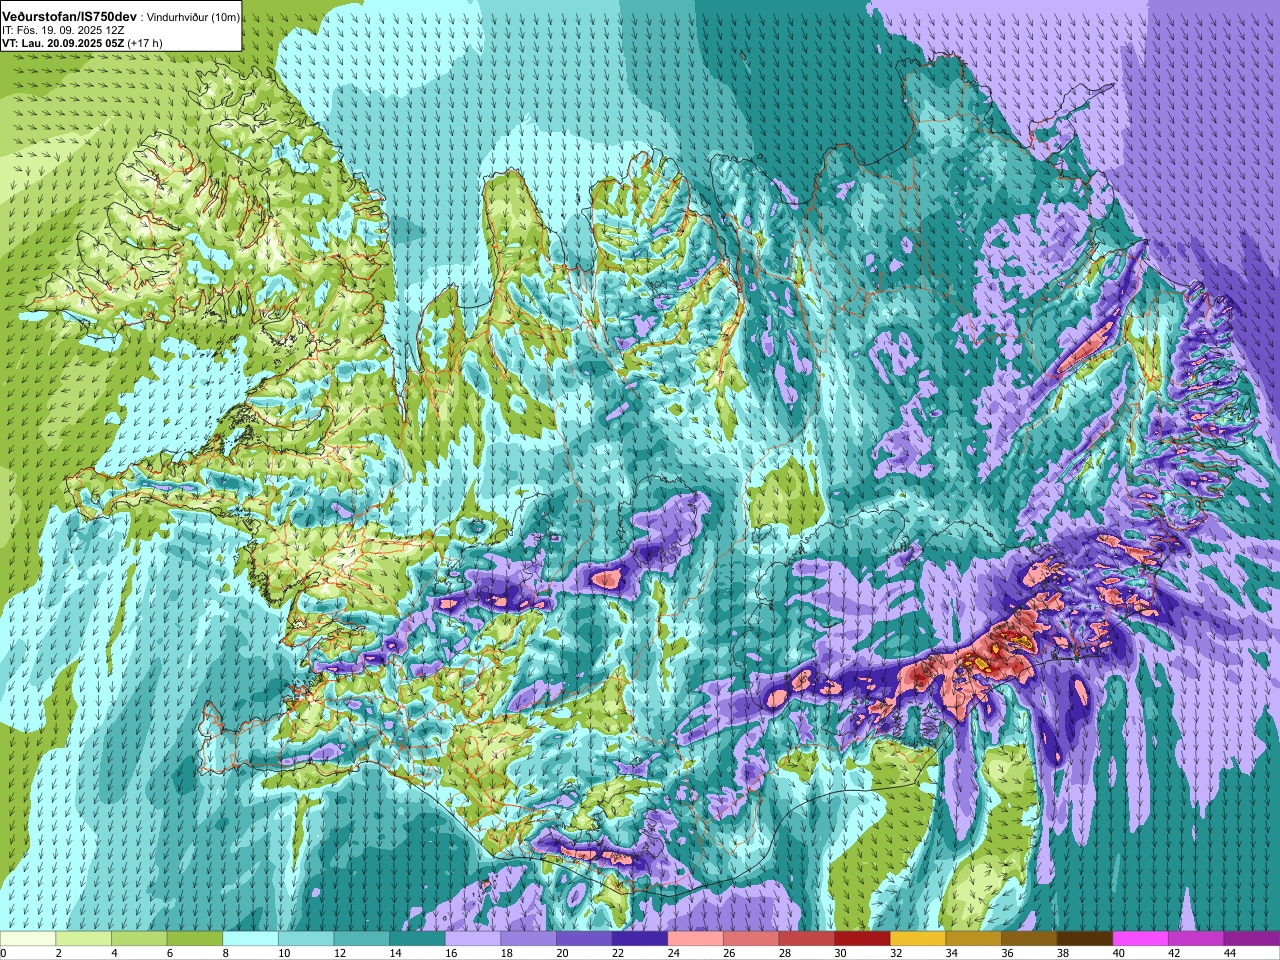
Task: Click the 2–4 light green legend swatch
Action: coord(84,939)
